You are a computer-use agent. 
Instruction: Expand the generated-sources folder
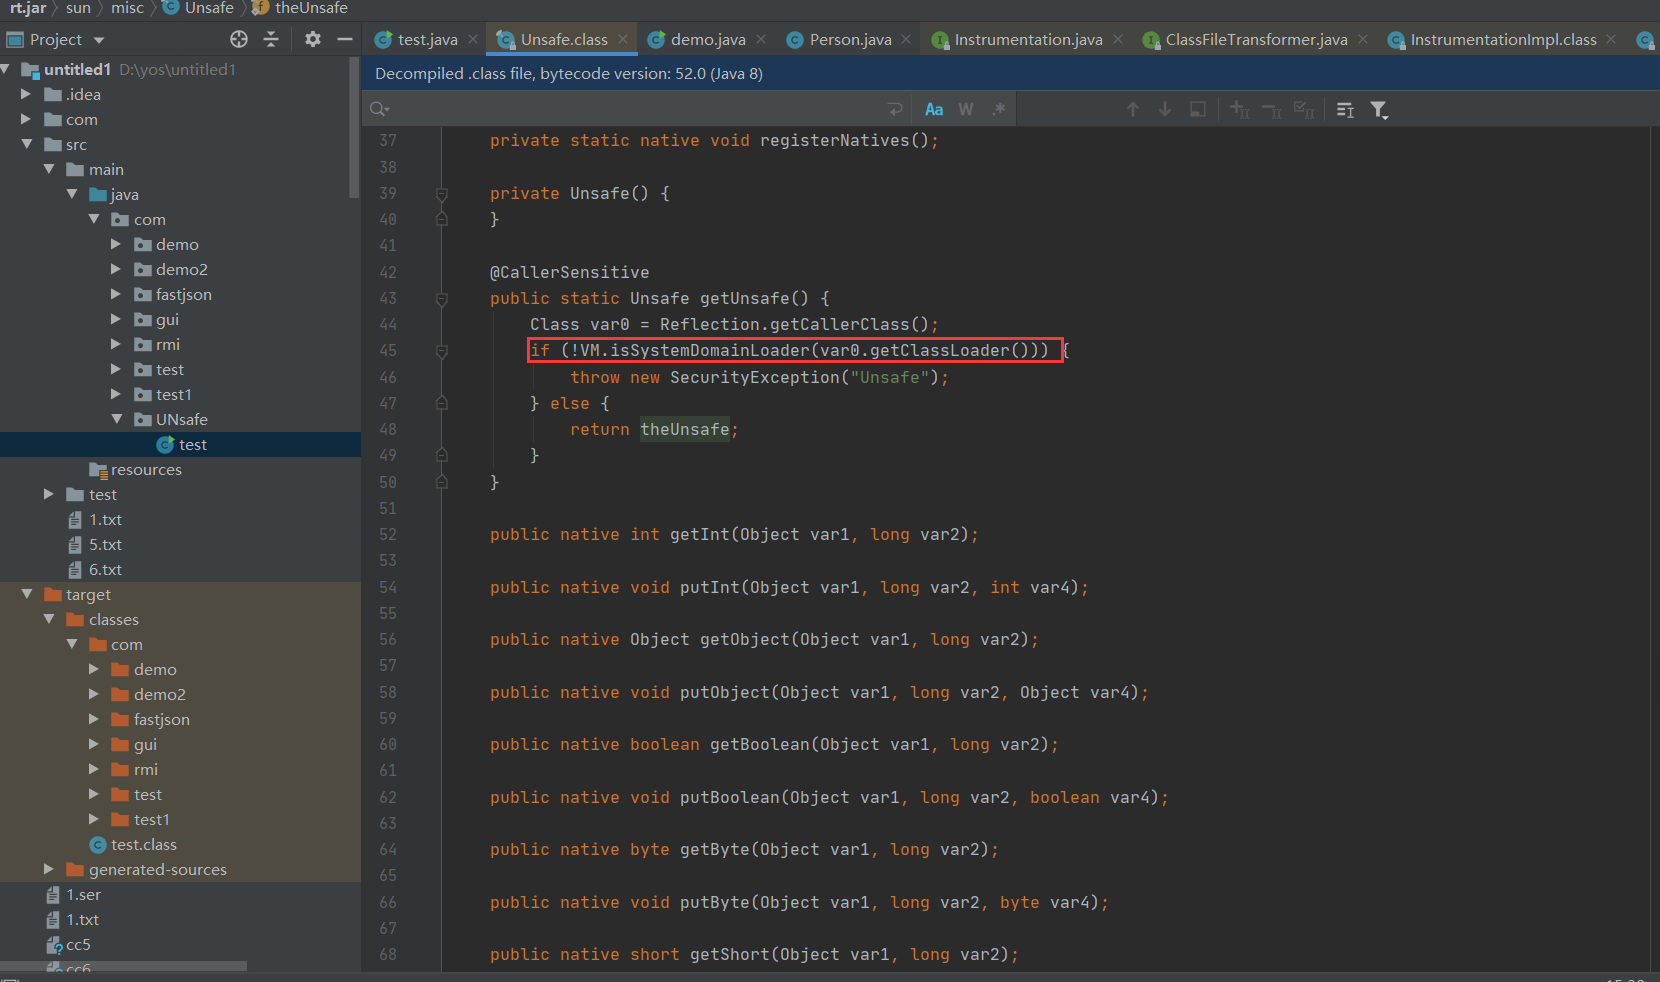click(48, 869)
